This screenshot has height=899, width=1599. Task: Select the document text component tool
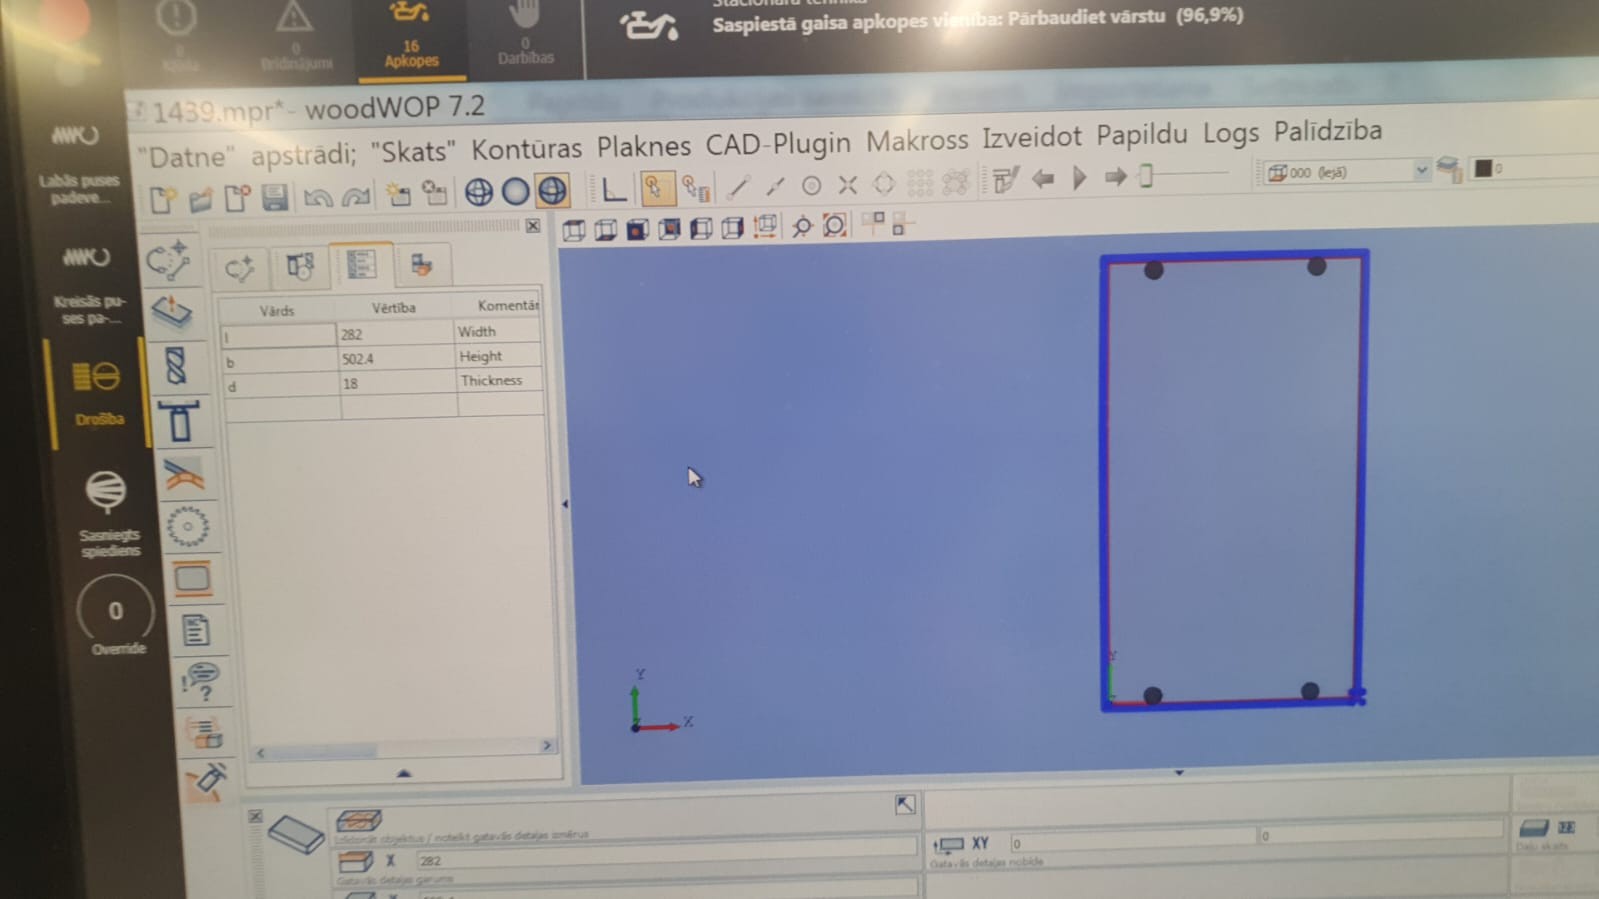[x=196, y=630]
